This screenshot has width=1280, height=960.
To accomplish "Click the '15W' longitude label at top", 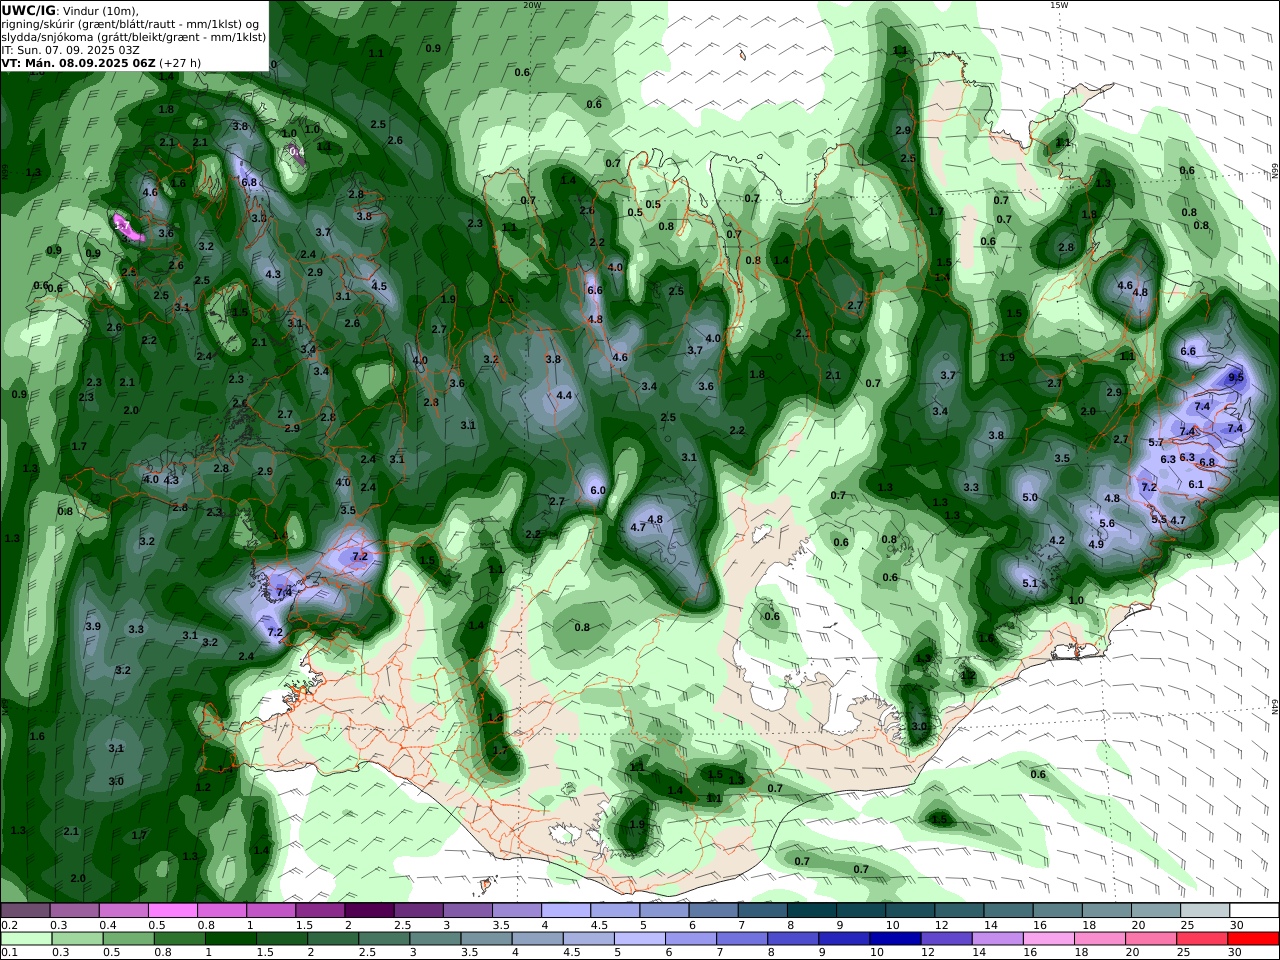I will click(x=1059, y=5).
